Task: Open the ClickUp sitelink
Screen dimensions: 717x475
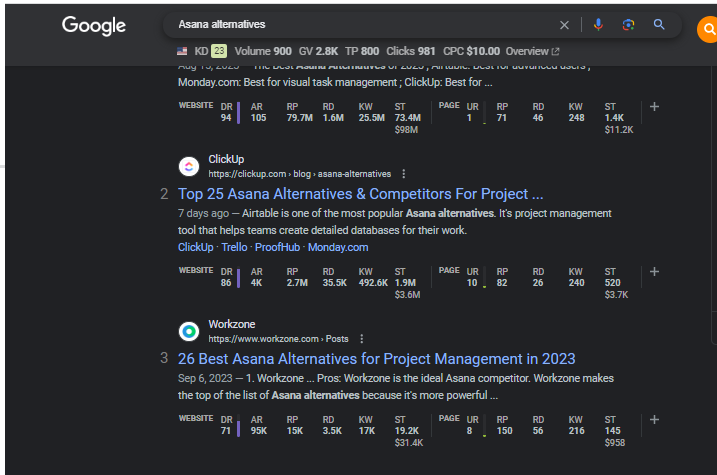Action: click(x=196, y=247)
